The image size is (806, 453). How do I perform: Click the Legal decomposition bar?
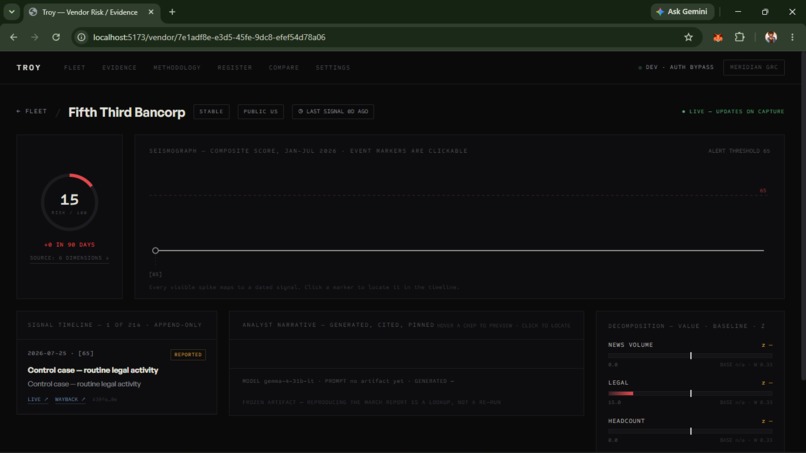[690, 393]
